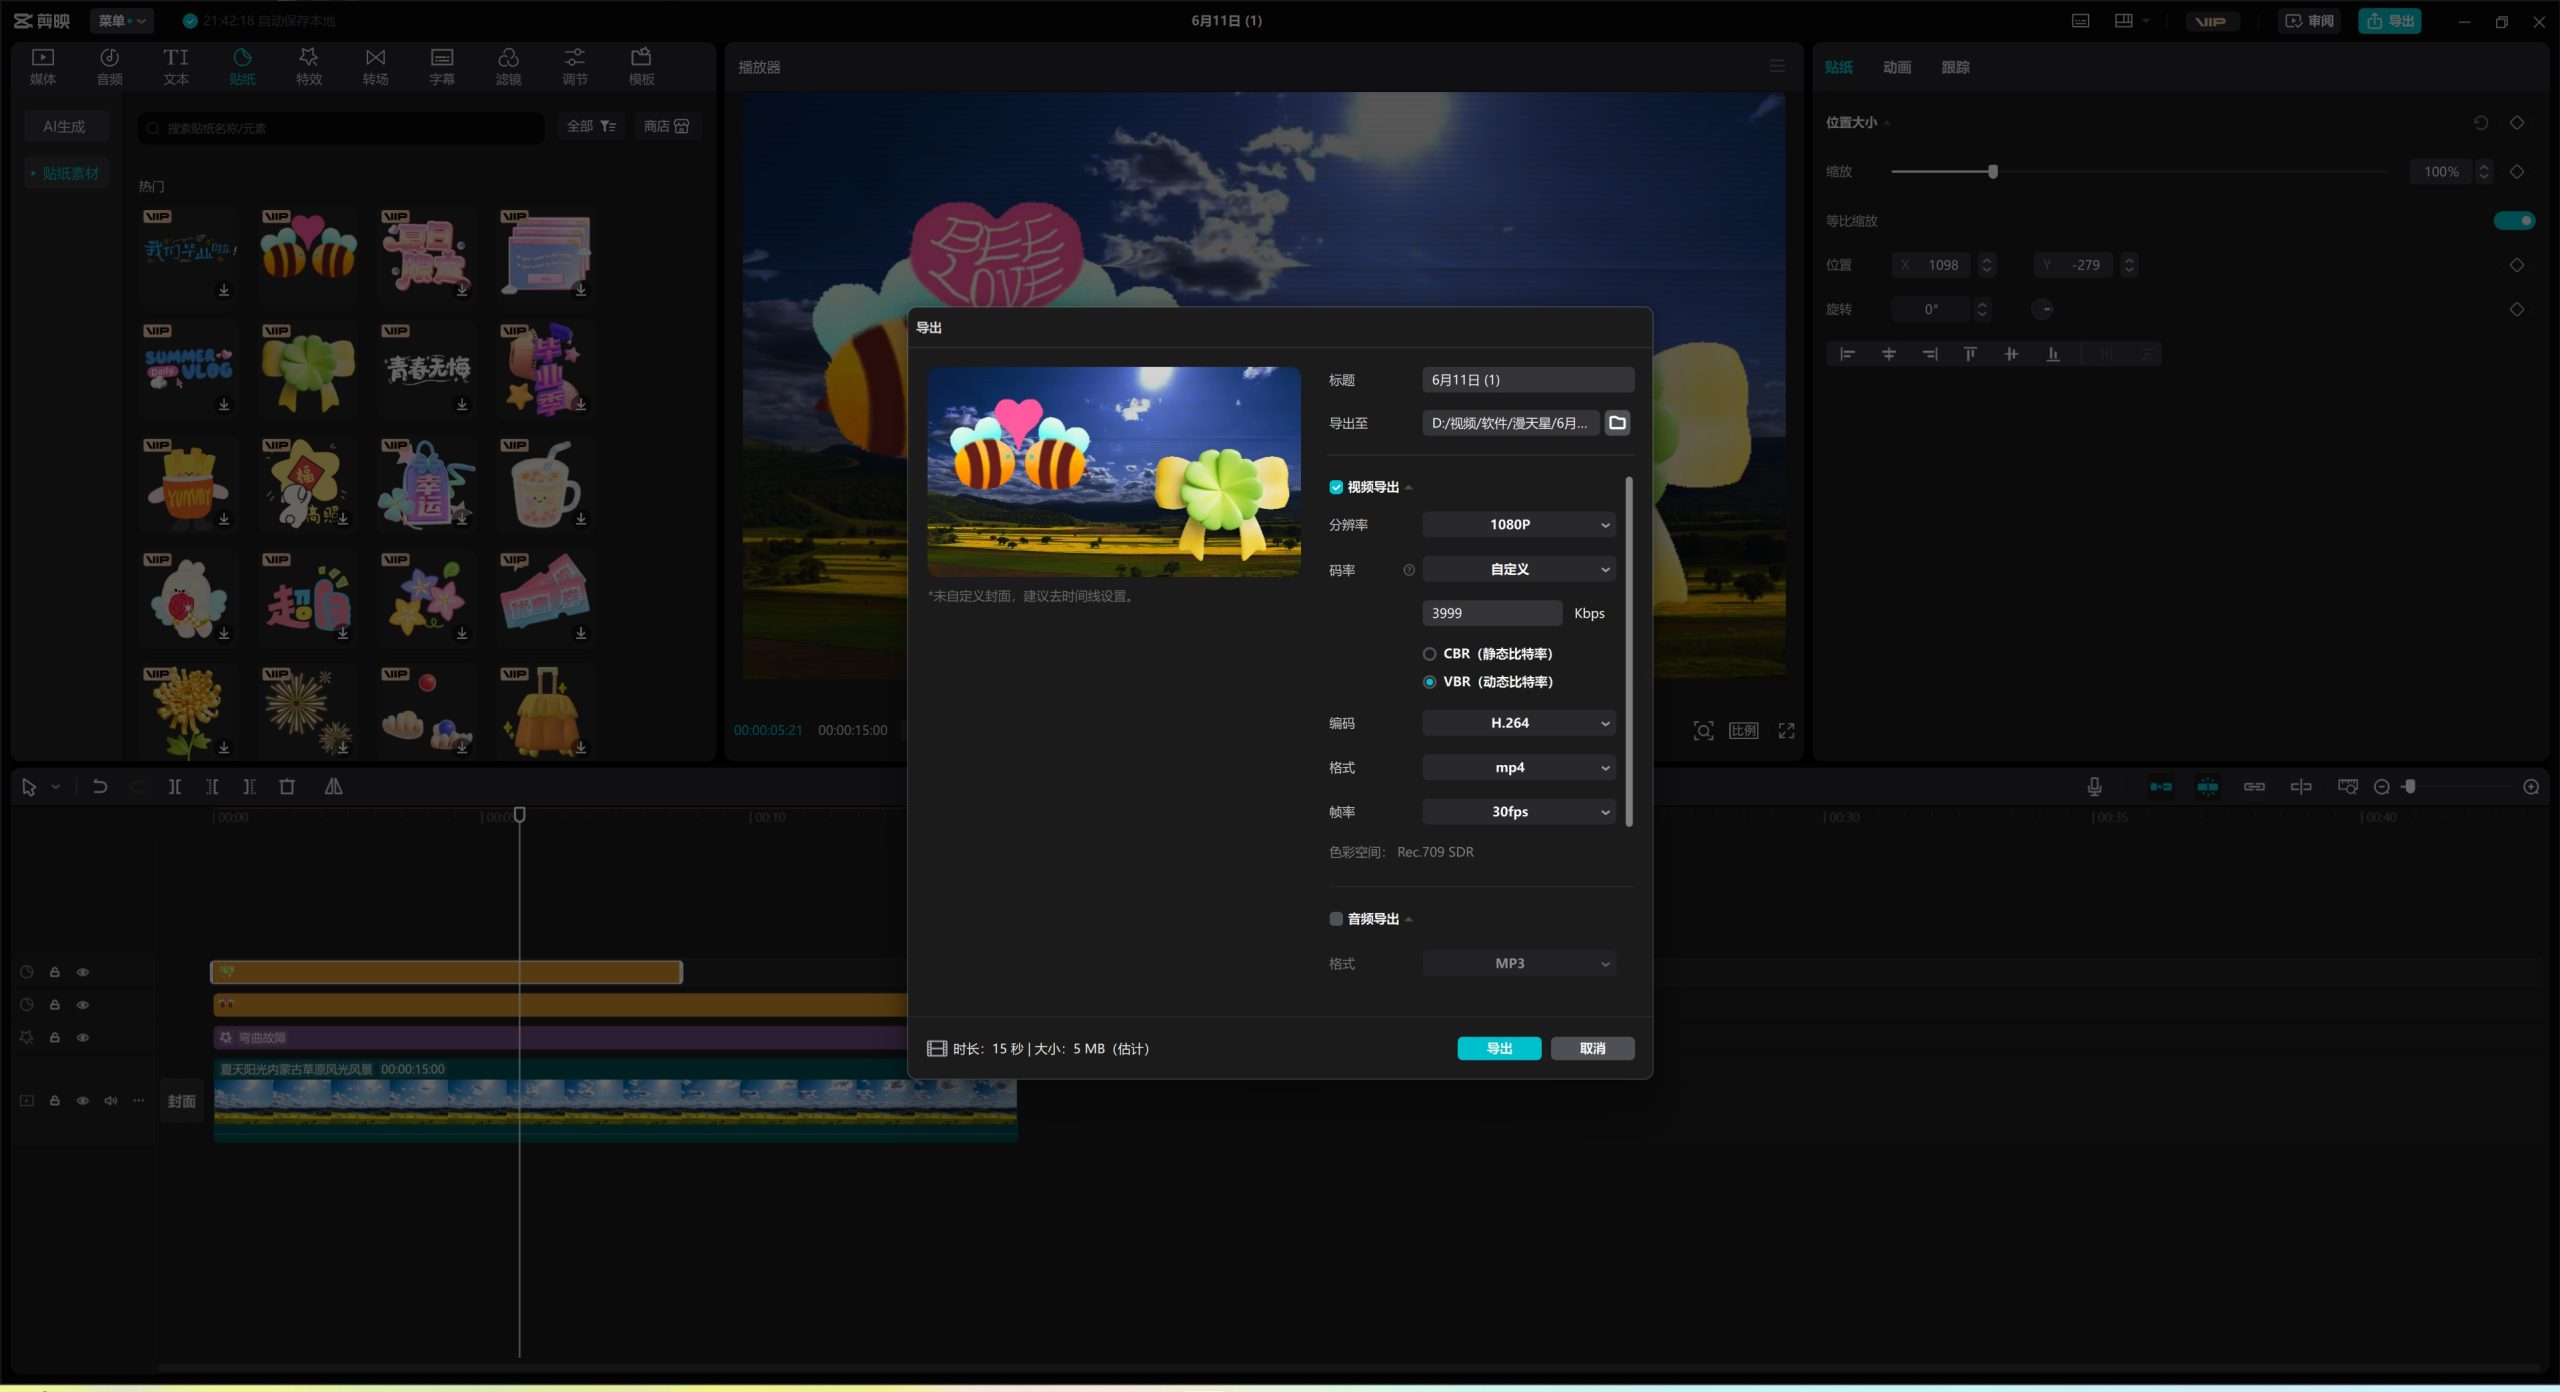This screenshot has height=1392, width=2560.
Task: Click the 取消 cancel button
Action: click(x=1593, y=1048)
